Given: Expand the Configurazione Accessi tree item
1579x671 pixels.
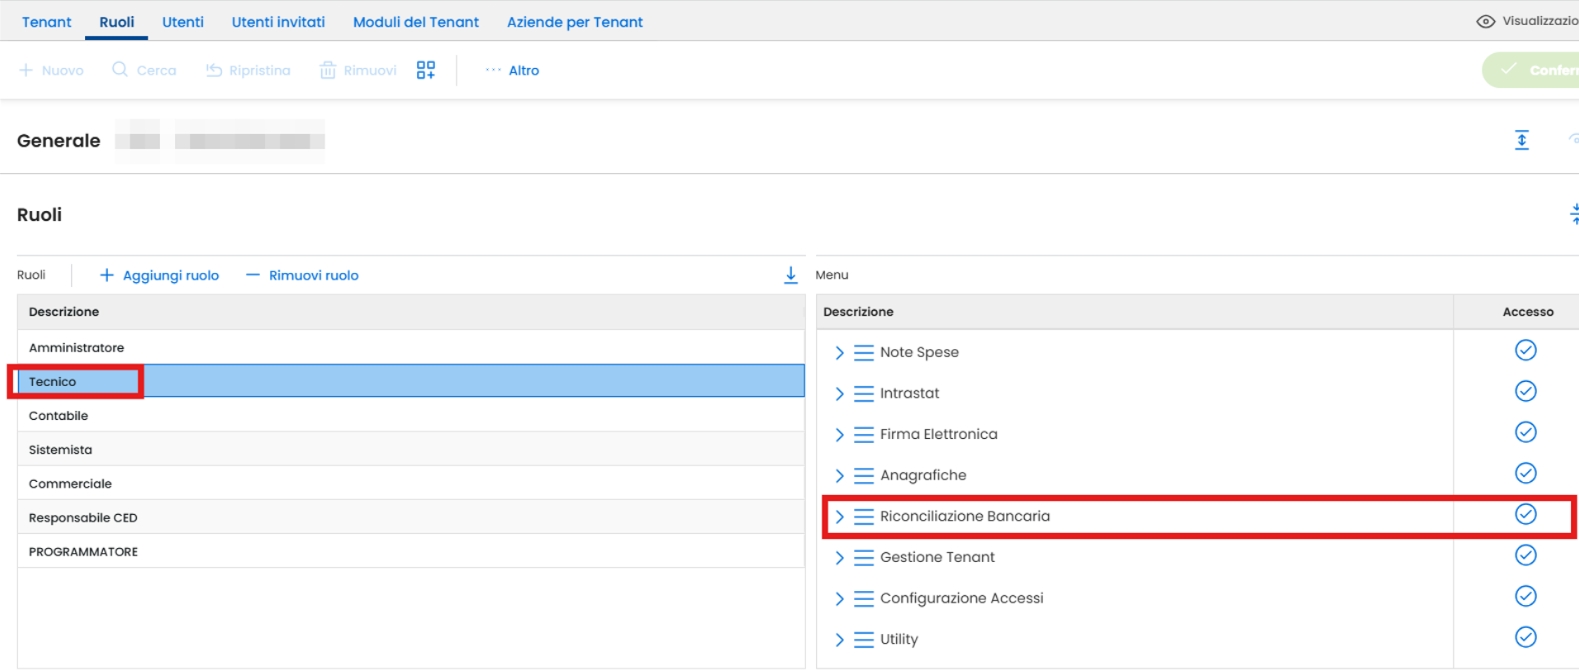Looking at the screenshot, I should 839,599.
